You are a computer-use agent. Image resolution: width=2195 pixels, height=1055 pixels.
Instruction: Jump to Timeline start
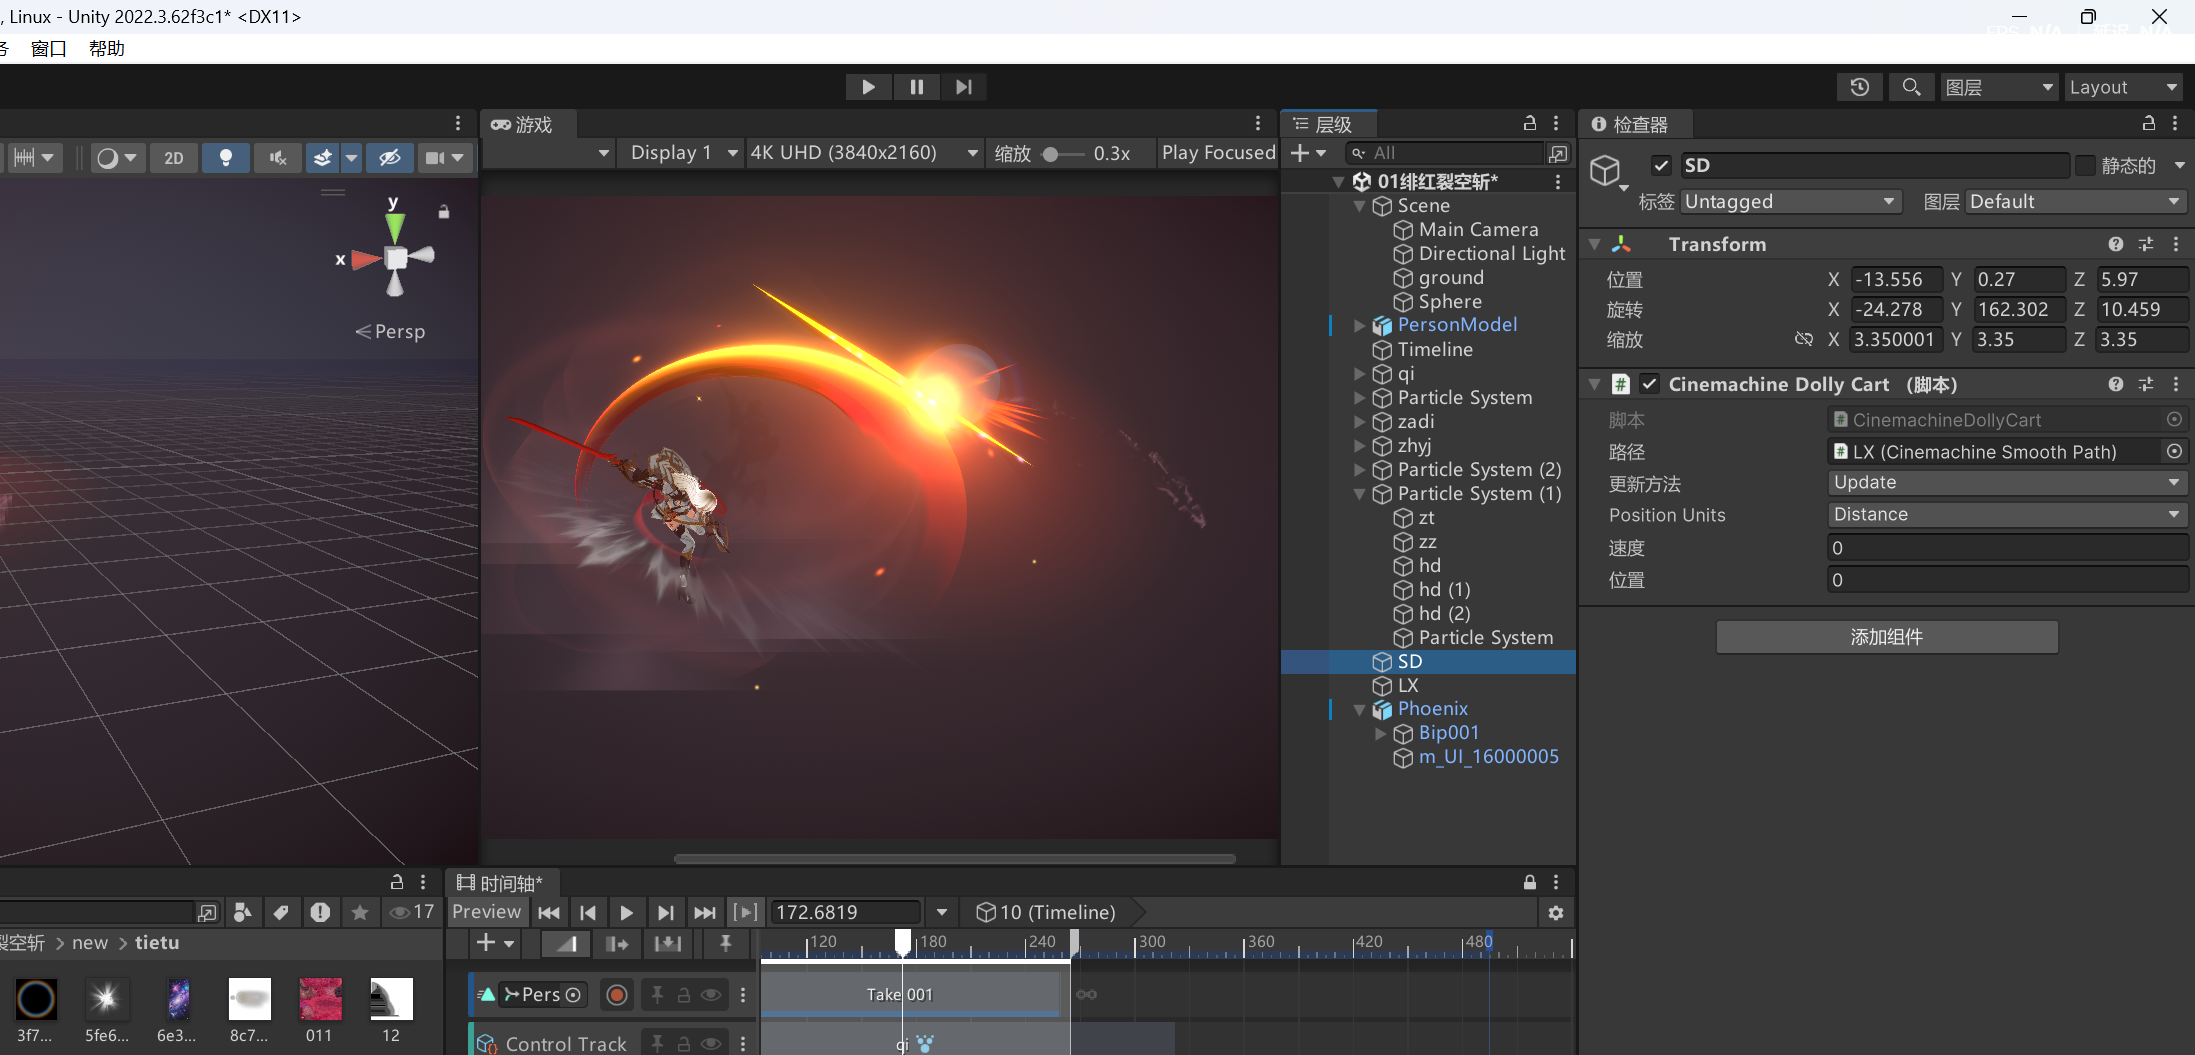[x=549, y=912]
